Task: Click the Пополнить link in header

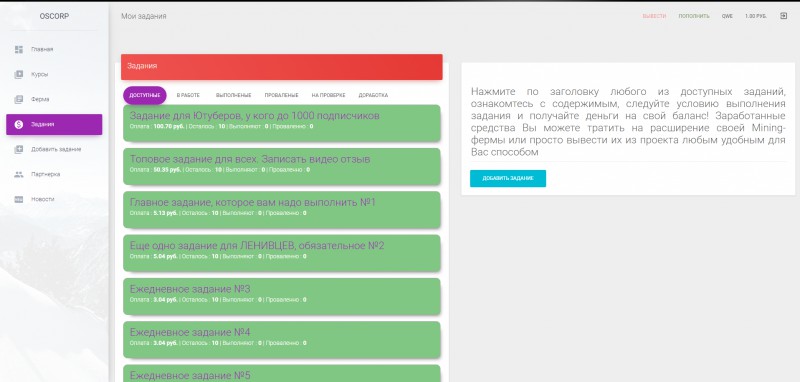Action: tap(694, 16)
